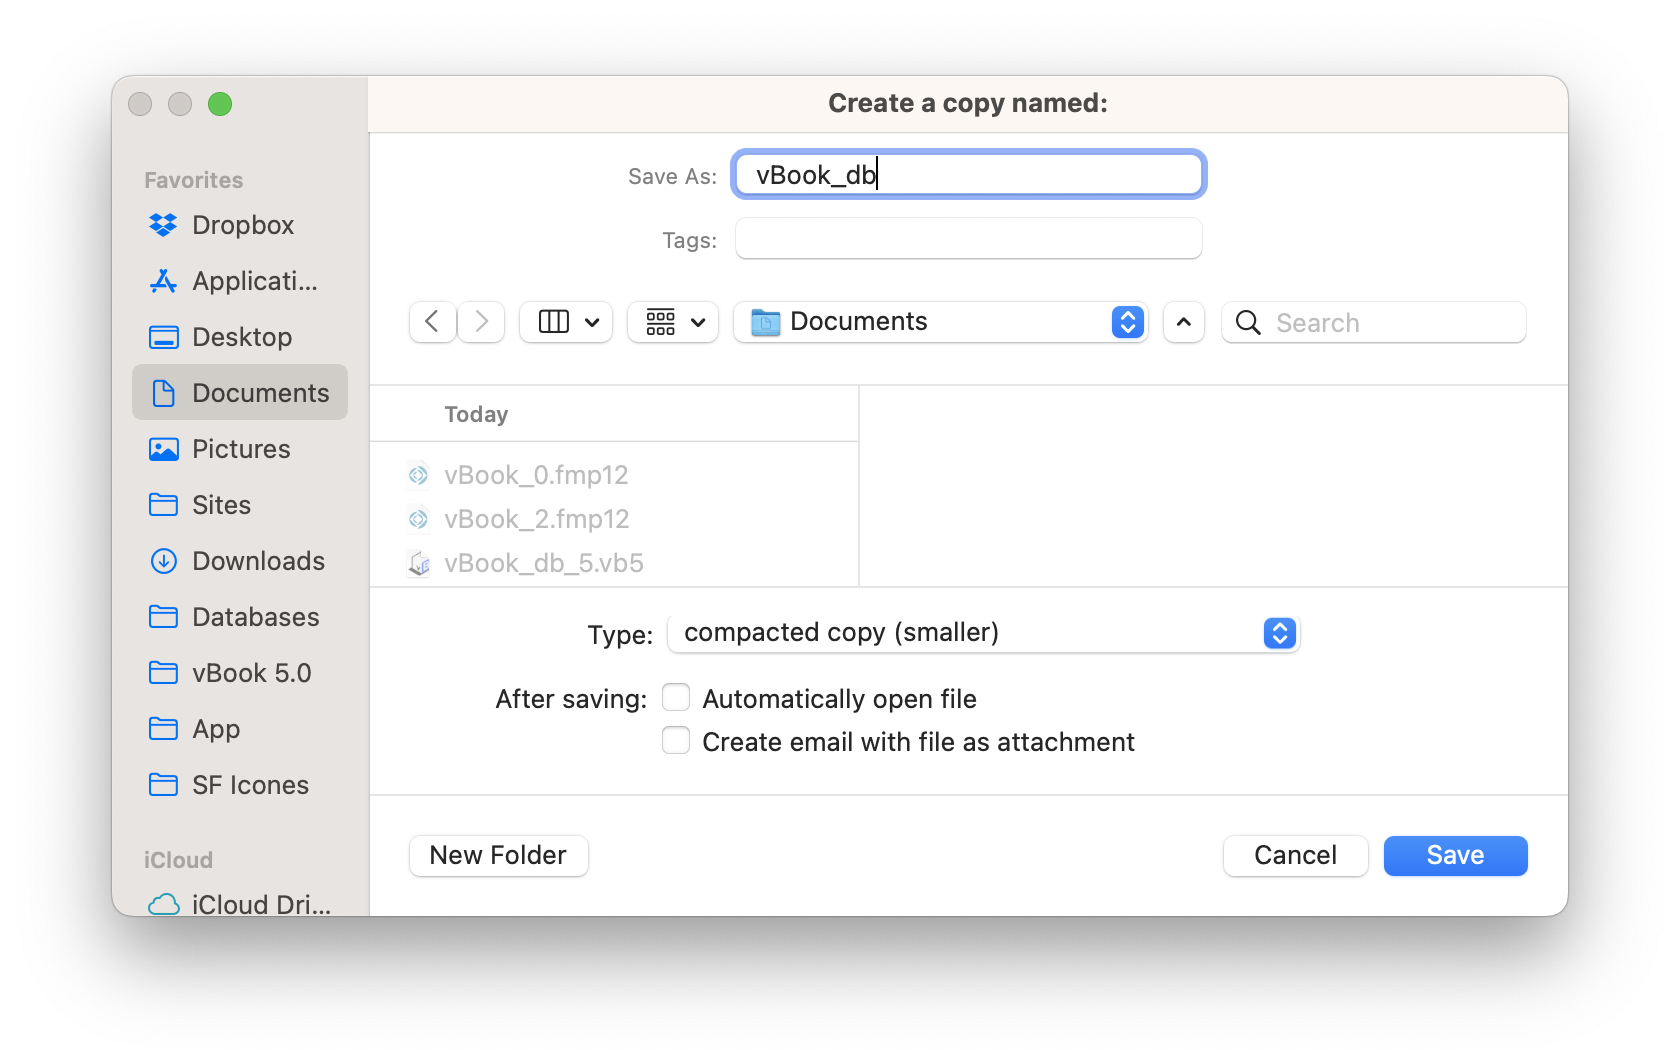Click the forward navigation arrow
1680x1064 pixels.
pos(481,322)
